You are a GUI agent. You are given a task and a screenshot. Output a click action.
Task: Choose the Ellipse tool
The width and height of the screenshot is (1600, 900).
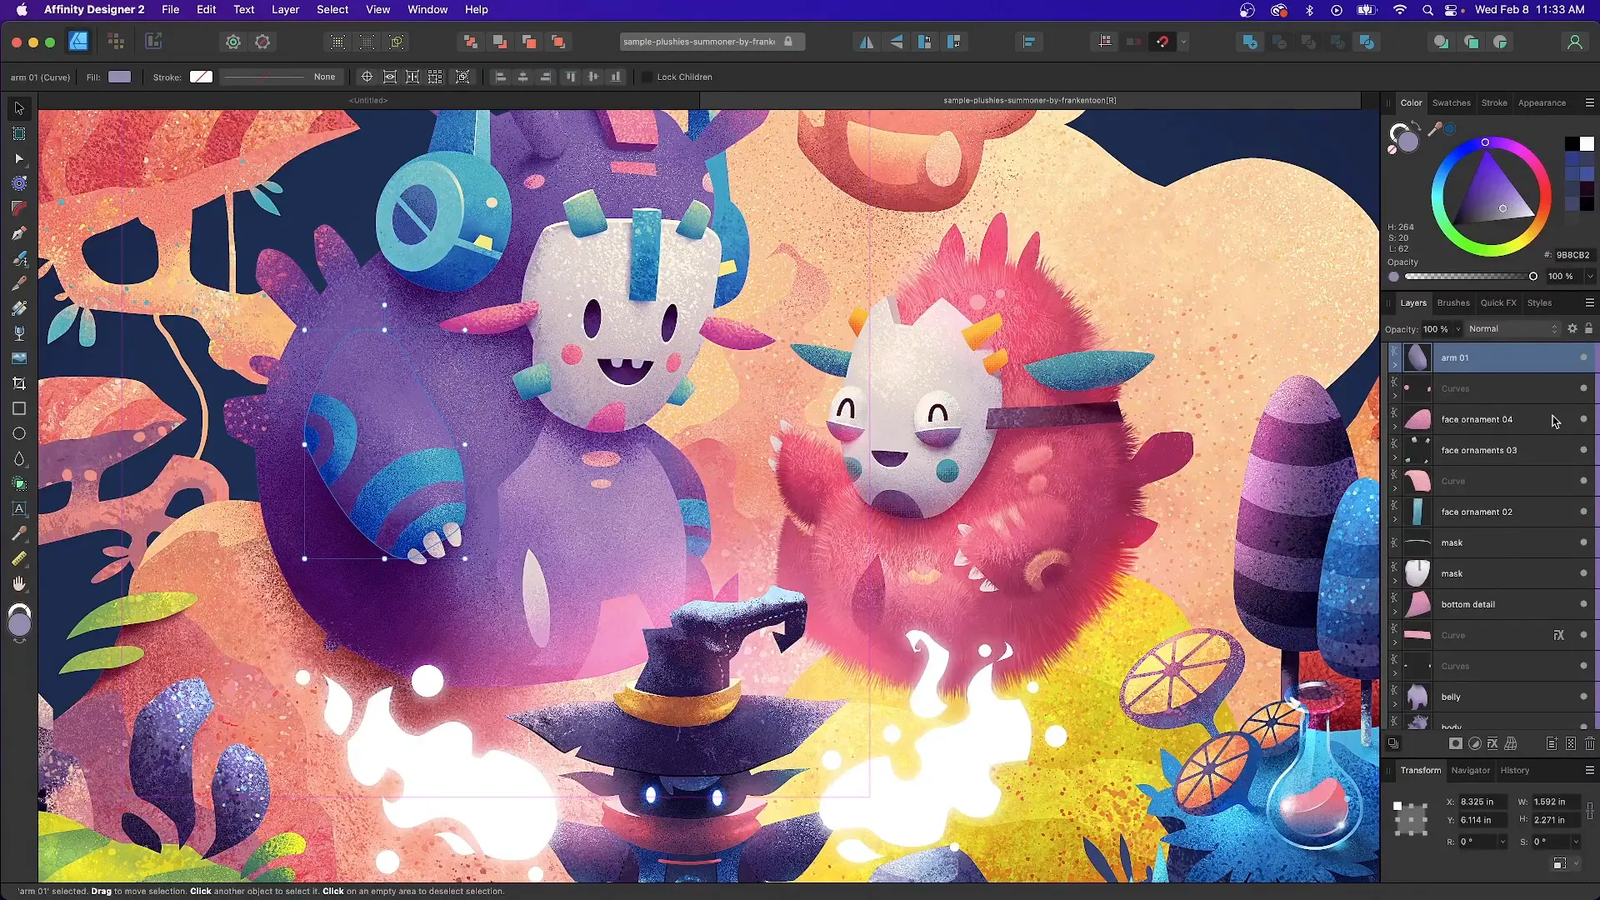[18, 433]
